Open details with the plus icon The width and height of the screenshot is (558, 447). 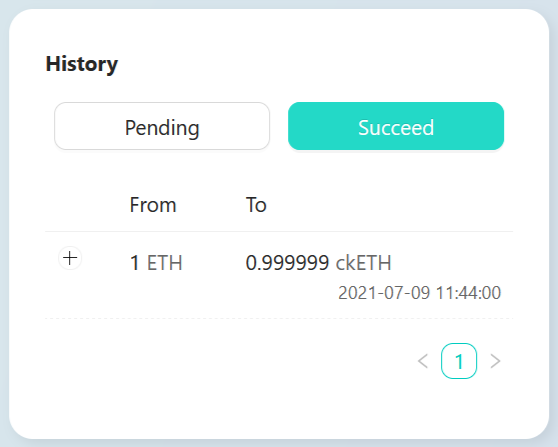(x=70, y=258)
